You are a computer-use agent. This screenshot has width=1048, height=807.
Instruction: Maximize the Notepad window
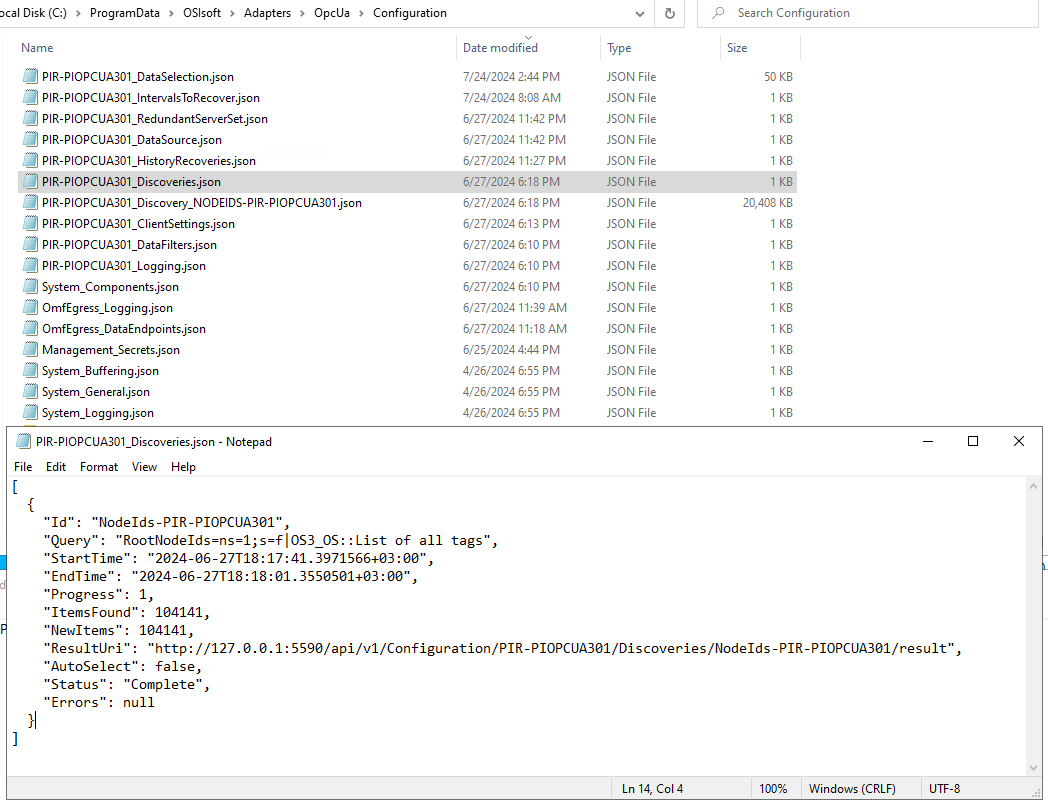[x=972, y=442]
